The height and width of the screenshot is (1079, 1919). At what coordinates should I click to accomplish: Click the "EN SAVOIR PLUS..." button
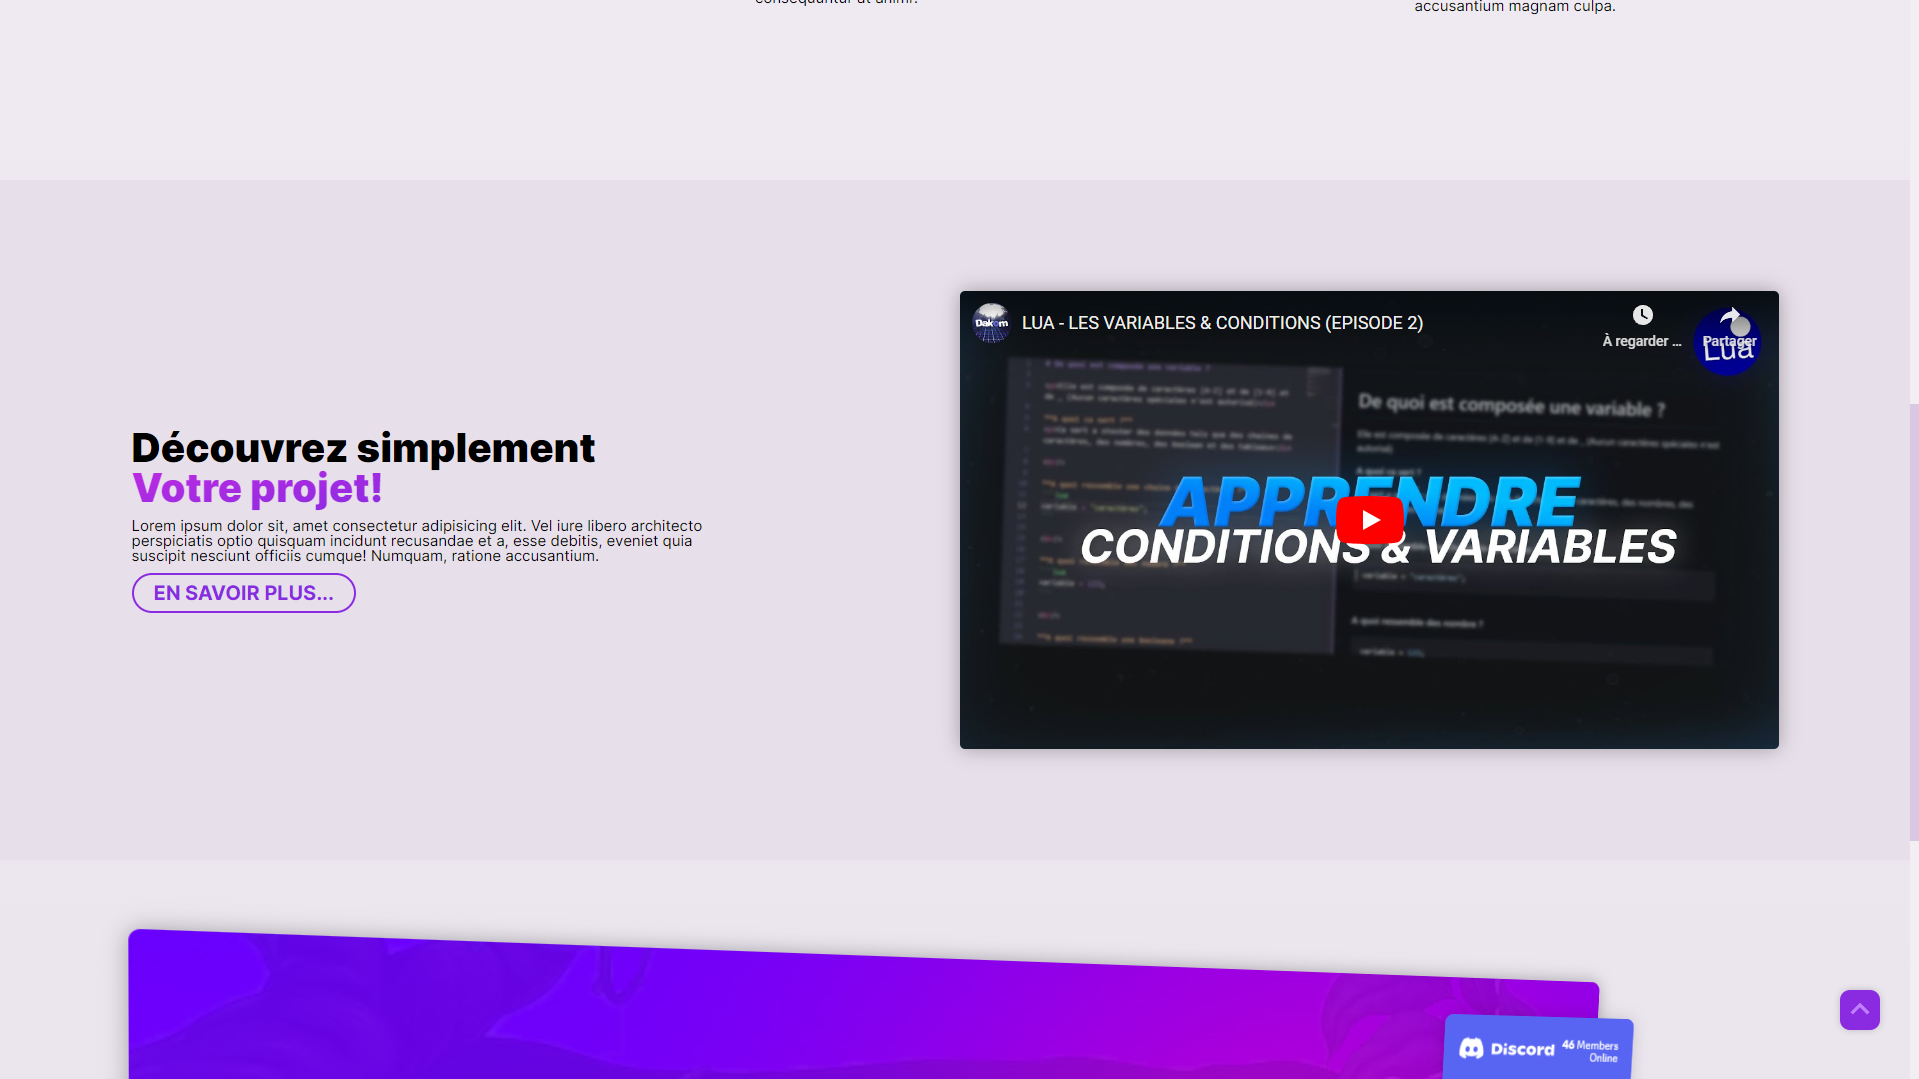tap(243, 592)
